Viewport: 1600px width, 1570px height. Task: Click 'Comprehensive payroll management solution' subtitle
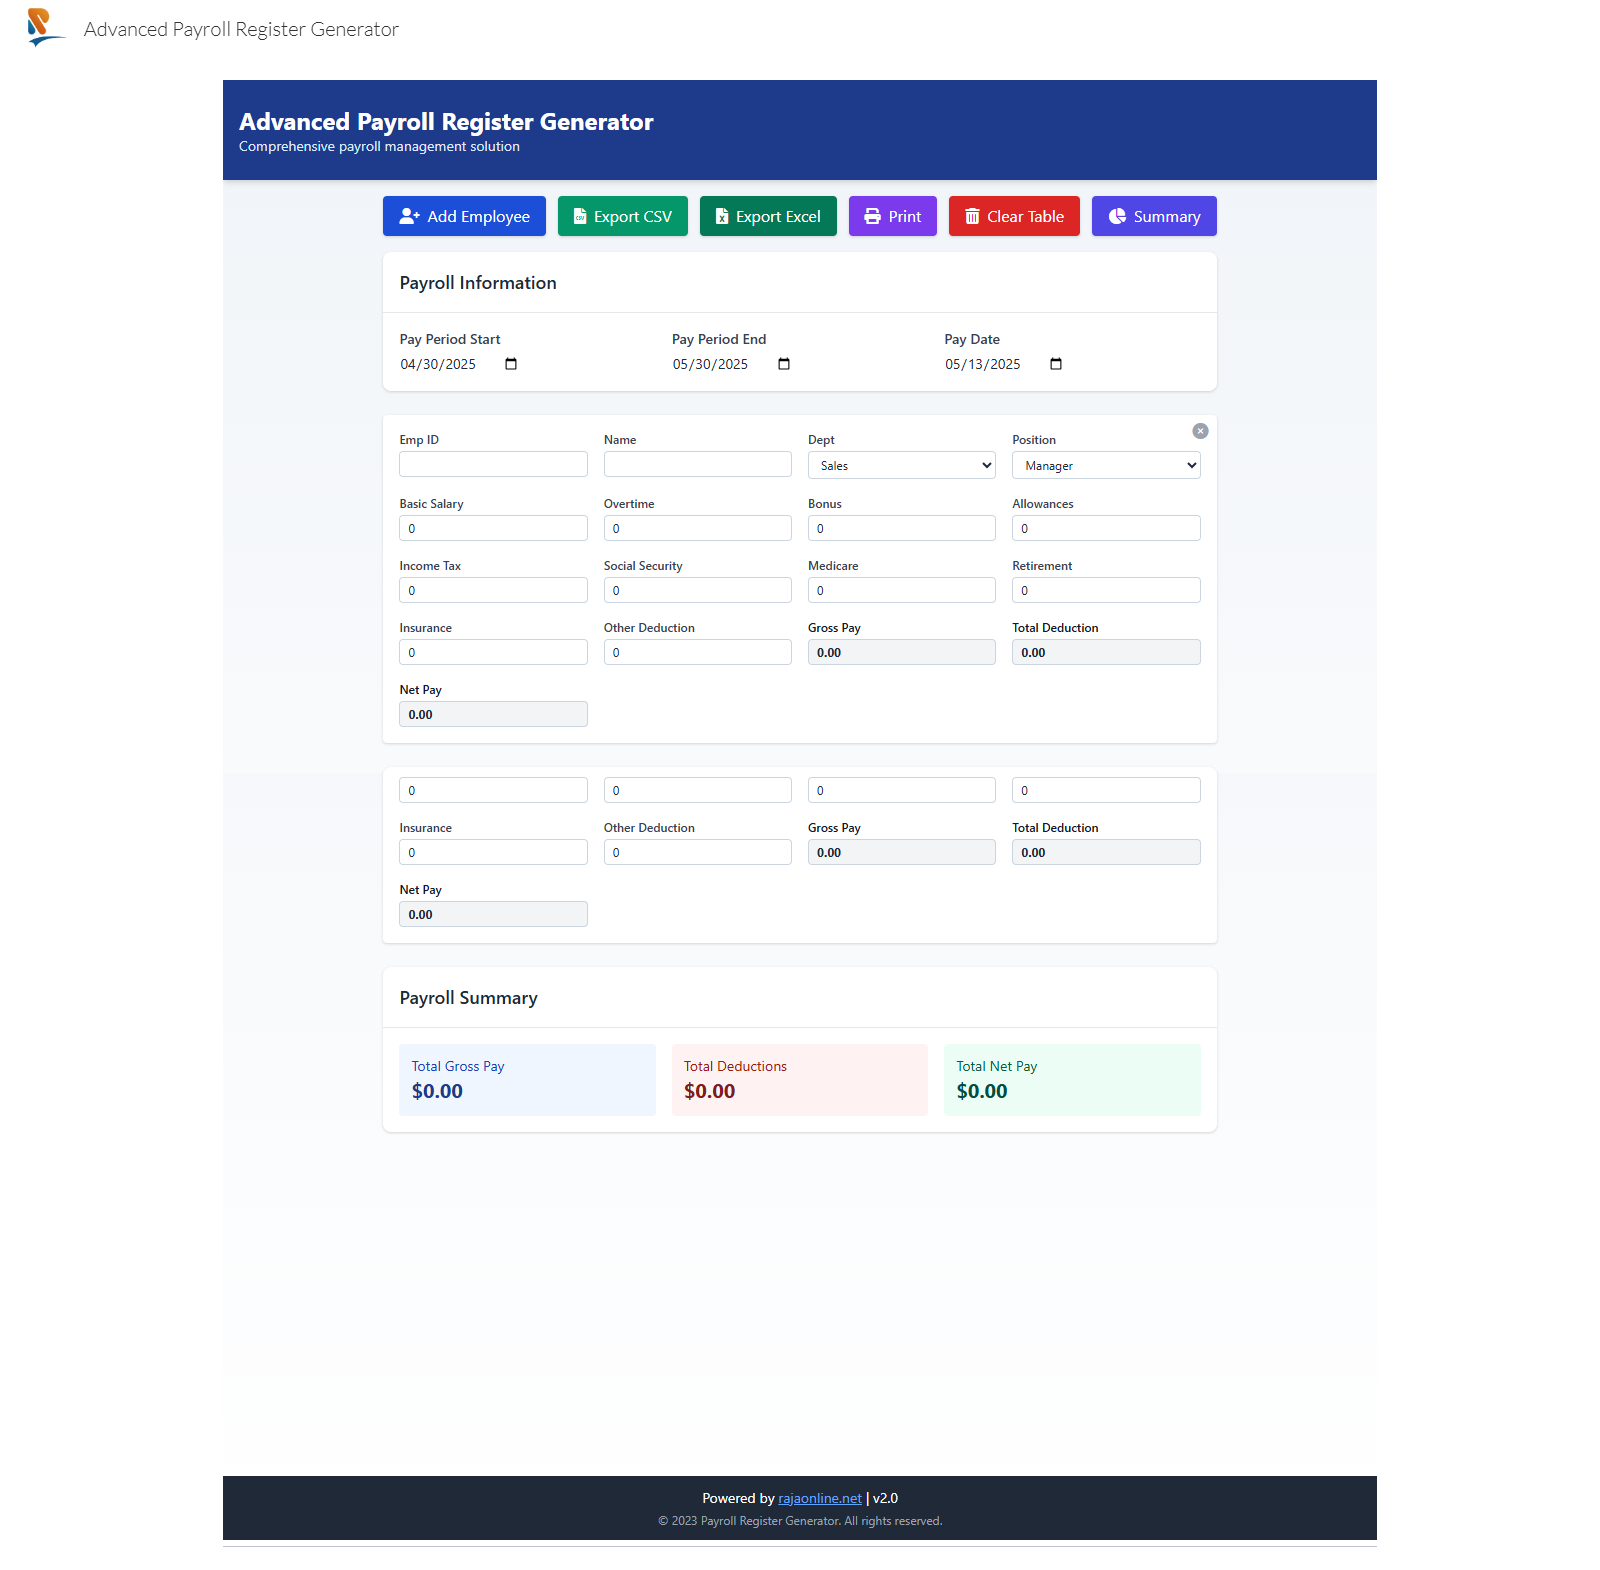379,146
